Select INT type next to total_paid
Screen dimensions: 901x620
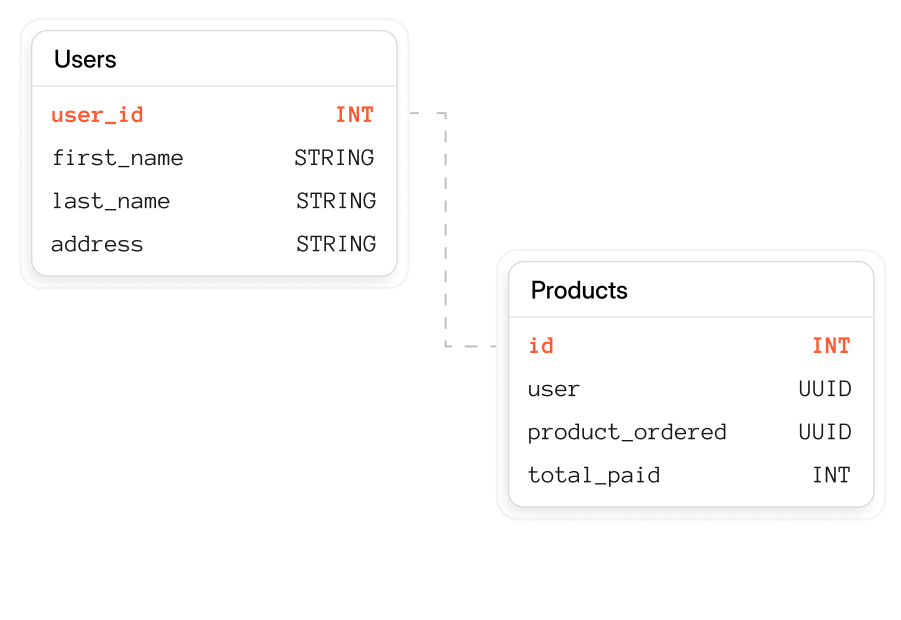tap(831, 475)
